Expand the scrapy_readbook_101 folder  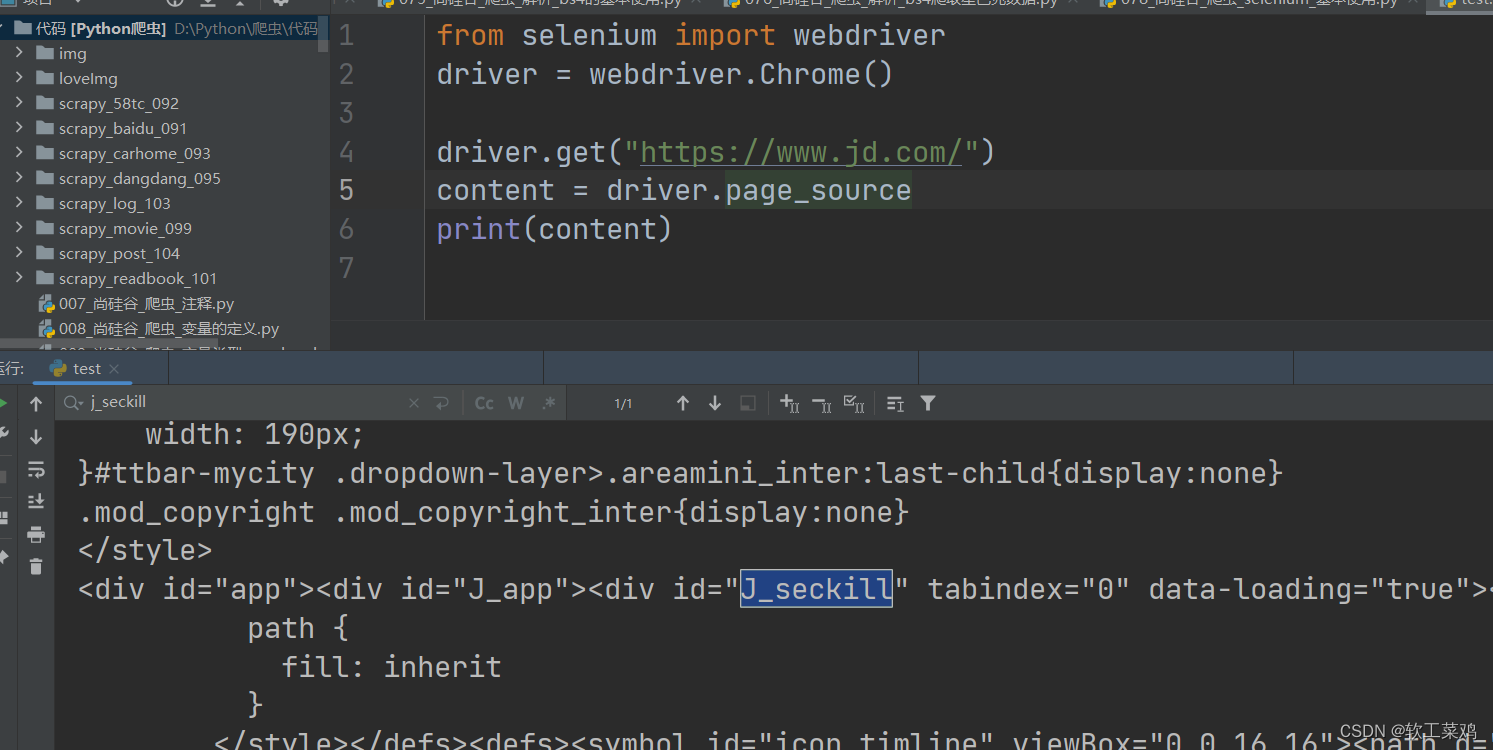point(19,278)
